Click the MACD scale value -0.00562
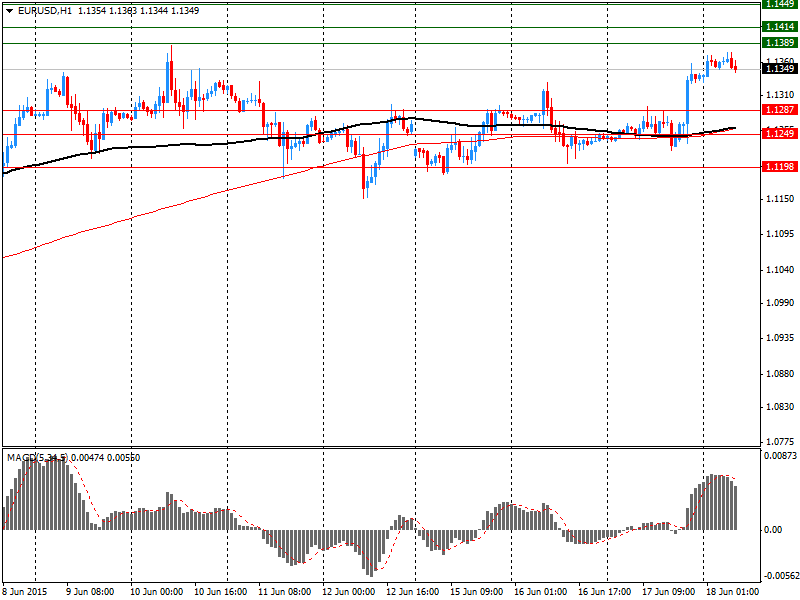Image resolution: width=800 pixels, height=600 pixels. 781,576
